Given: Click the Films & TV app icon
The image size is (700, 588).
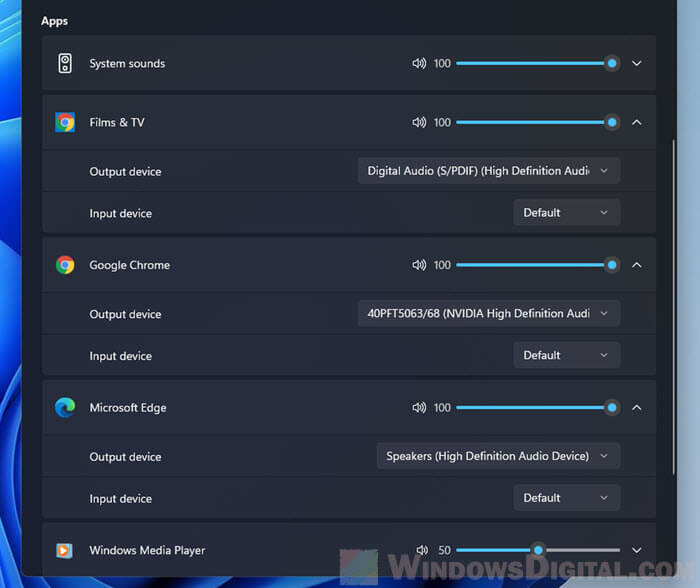Looking at the screenshot, I should [65, 122].
